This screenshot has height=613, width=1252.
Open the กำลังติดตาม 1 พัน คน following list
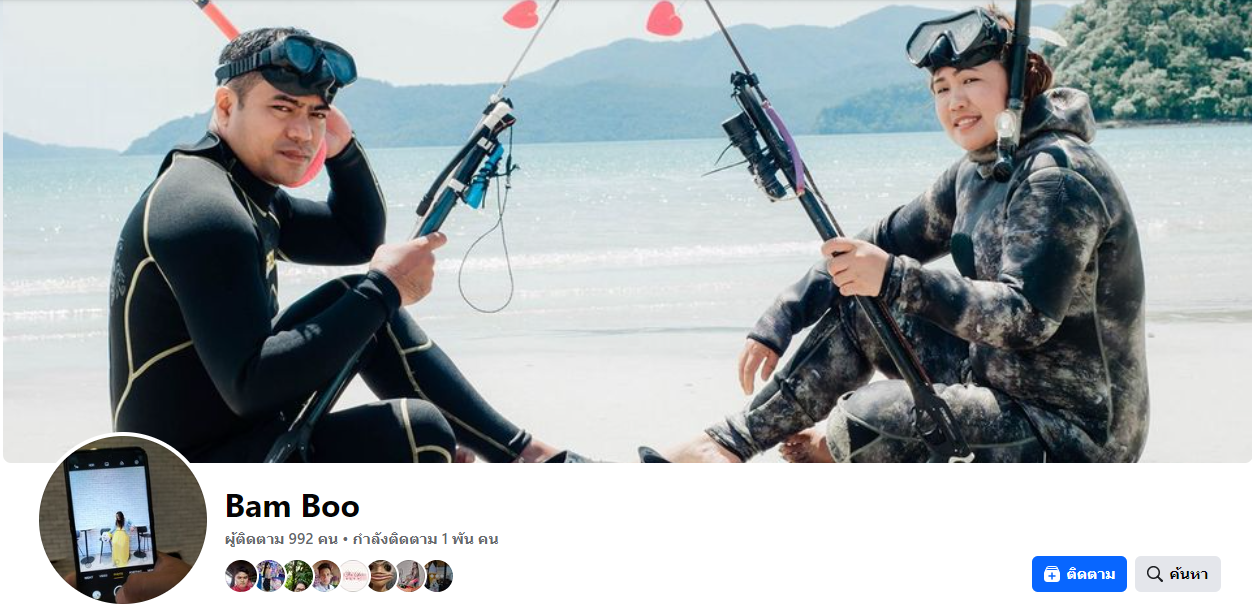(425, 539)
